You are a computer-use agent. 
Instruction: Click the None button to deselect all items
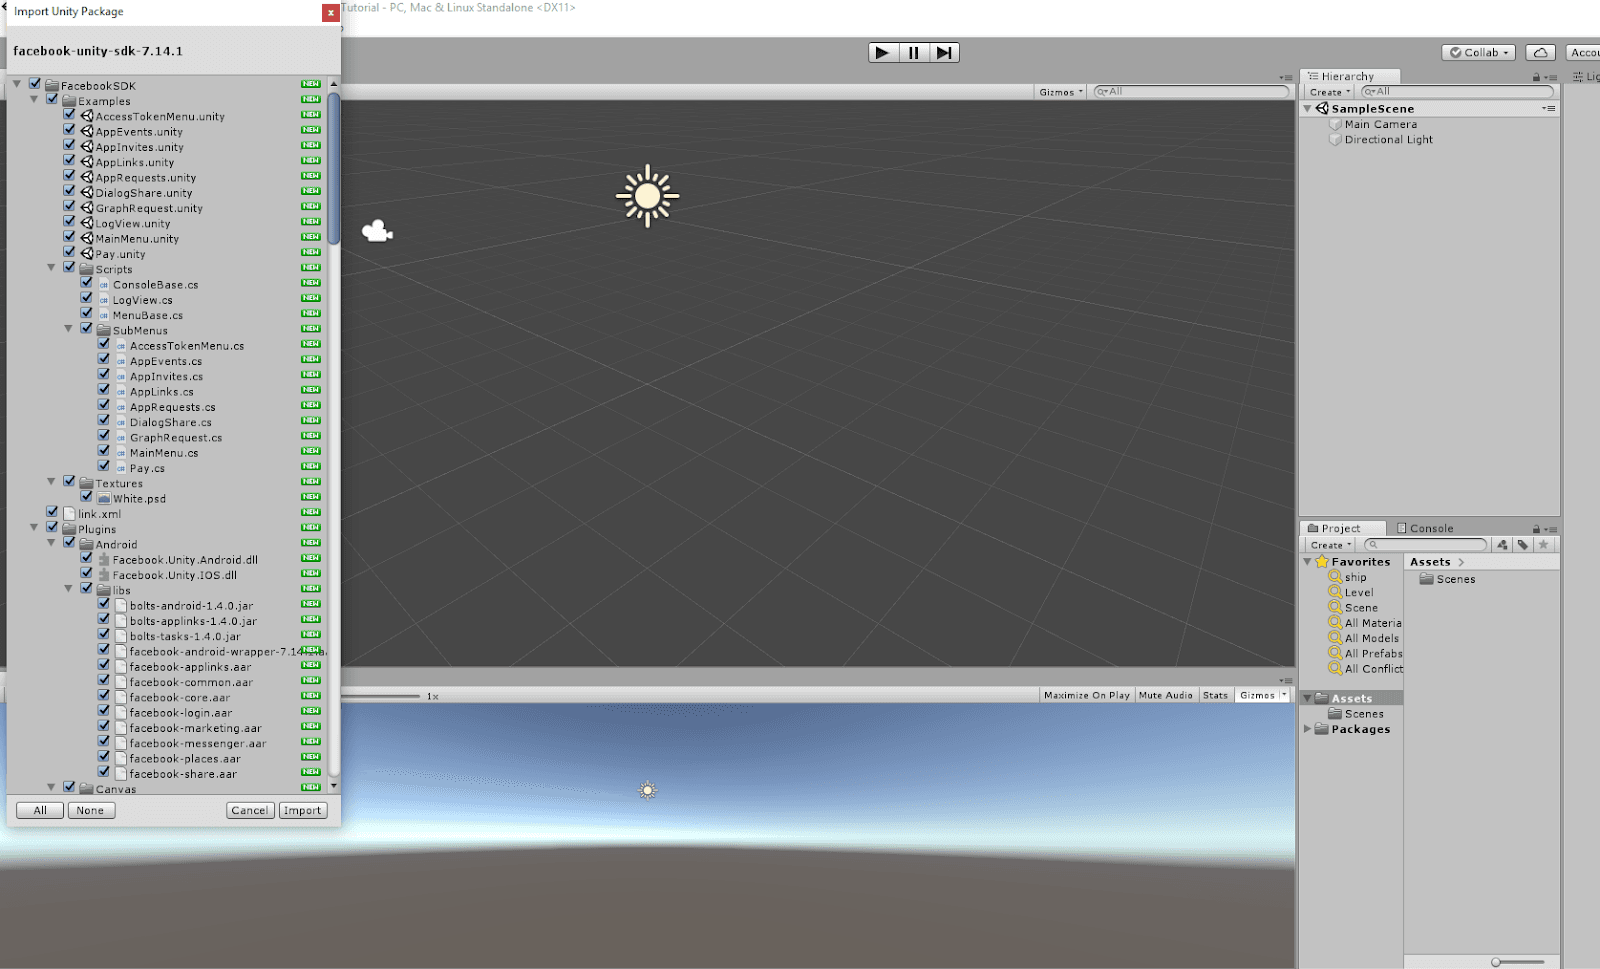91,810
